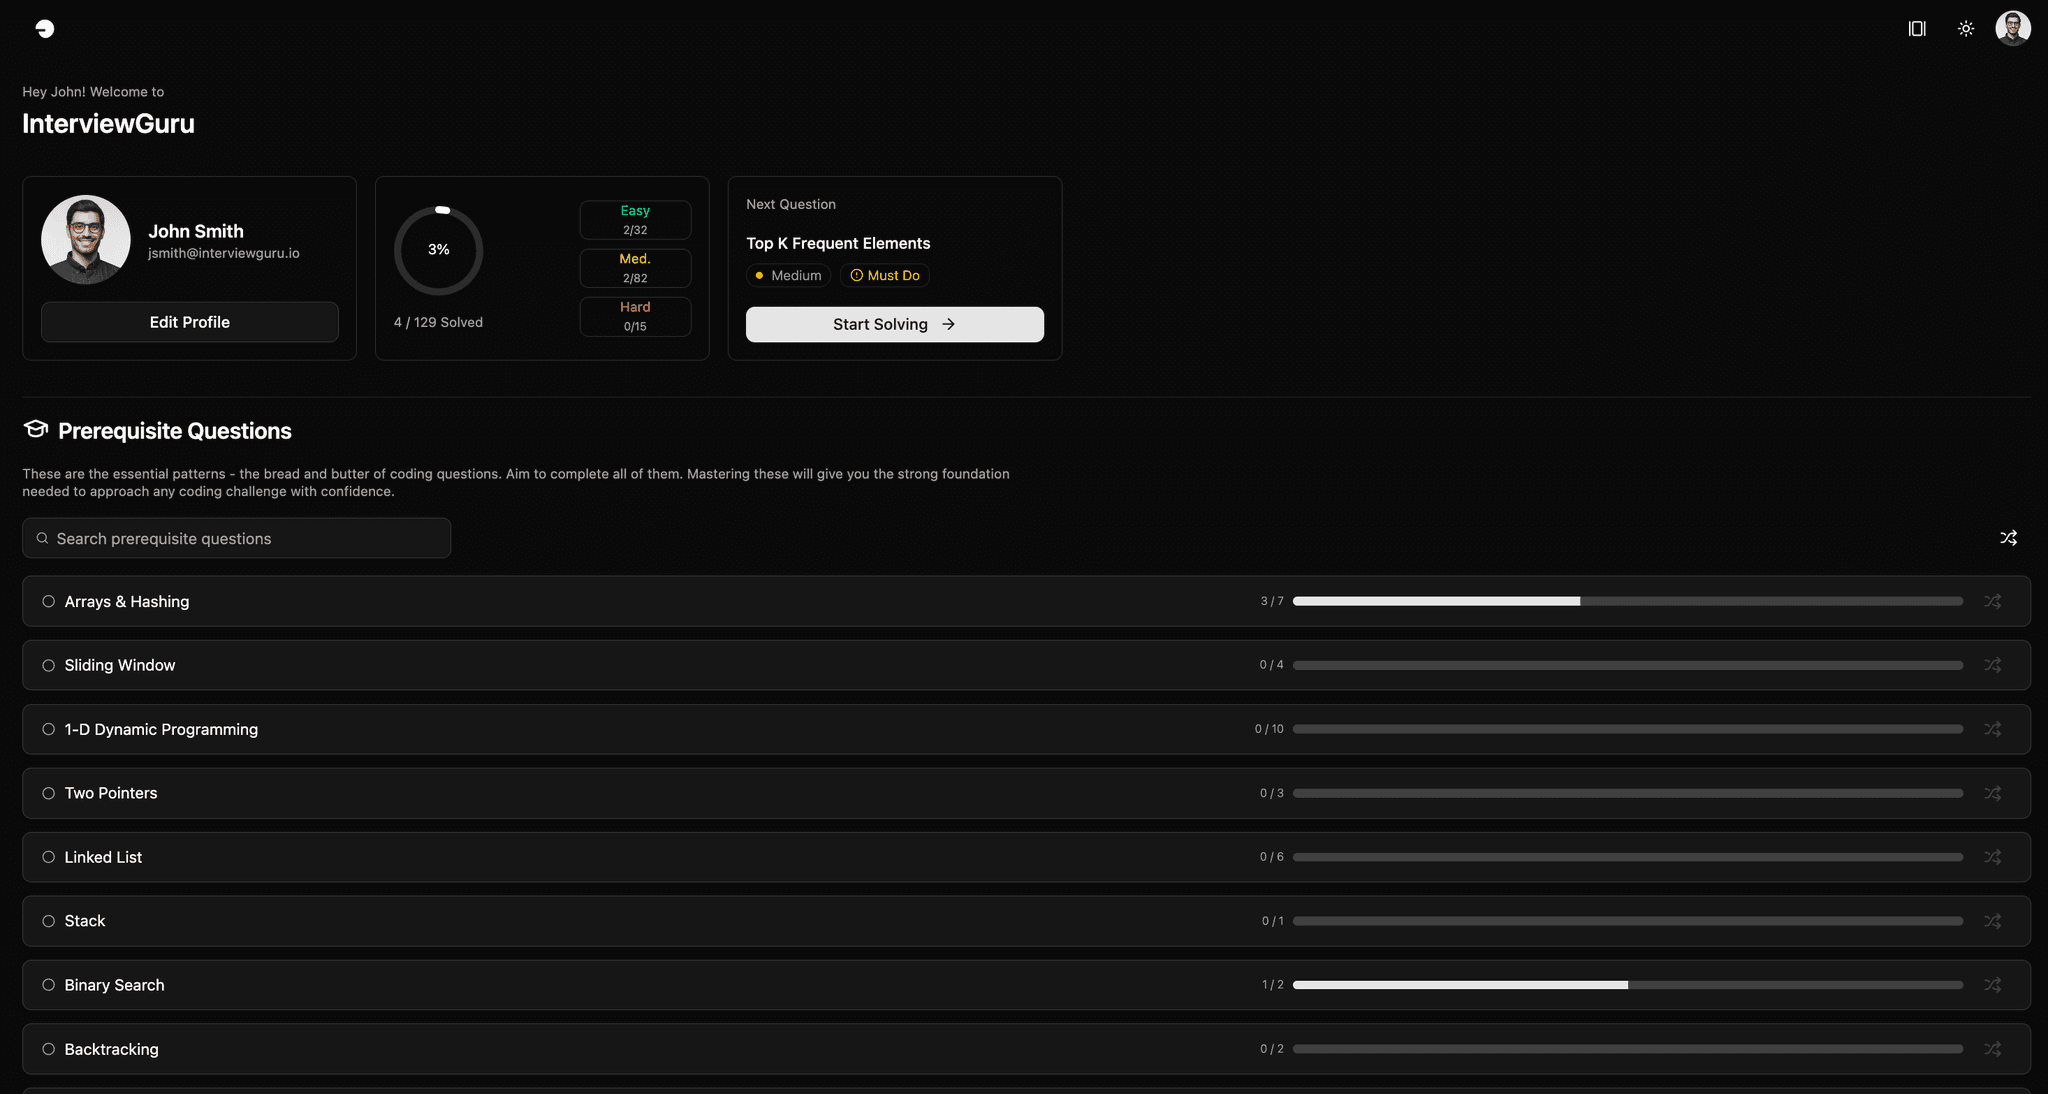The image size is (2048, 1094).
Task: Shuffle a question from Arrays & Hashing
Action: 1993,601
